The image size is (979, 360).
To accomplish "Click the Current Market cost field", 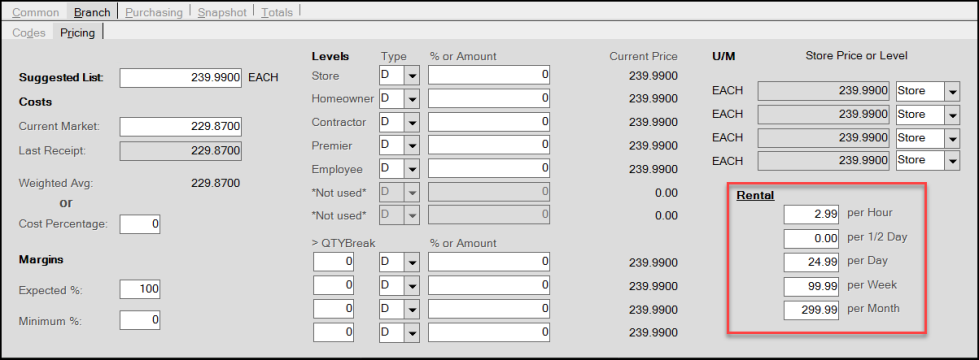I will click(x=180, y=126).
